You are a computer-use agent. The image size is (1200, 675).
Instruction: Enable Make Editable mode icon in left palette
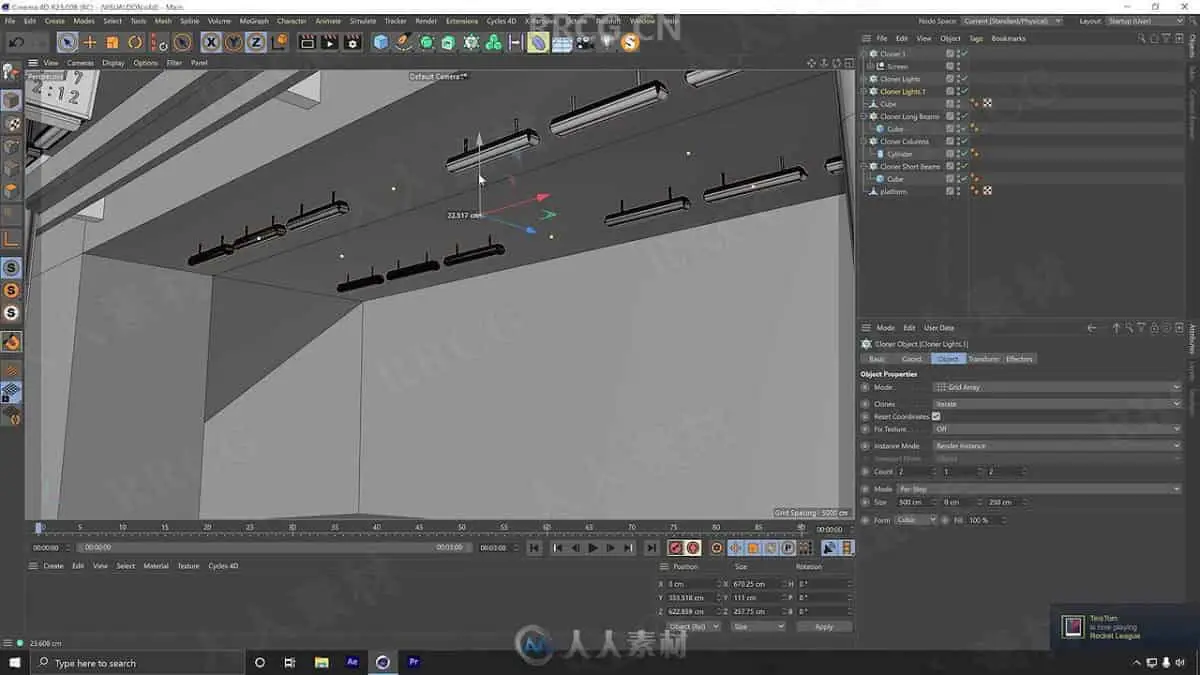click(x=11, y=72)
